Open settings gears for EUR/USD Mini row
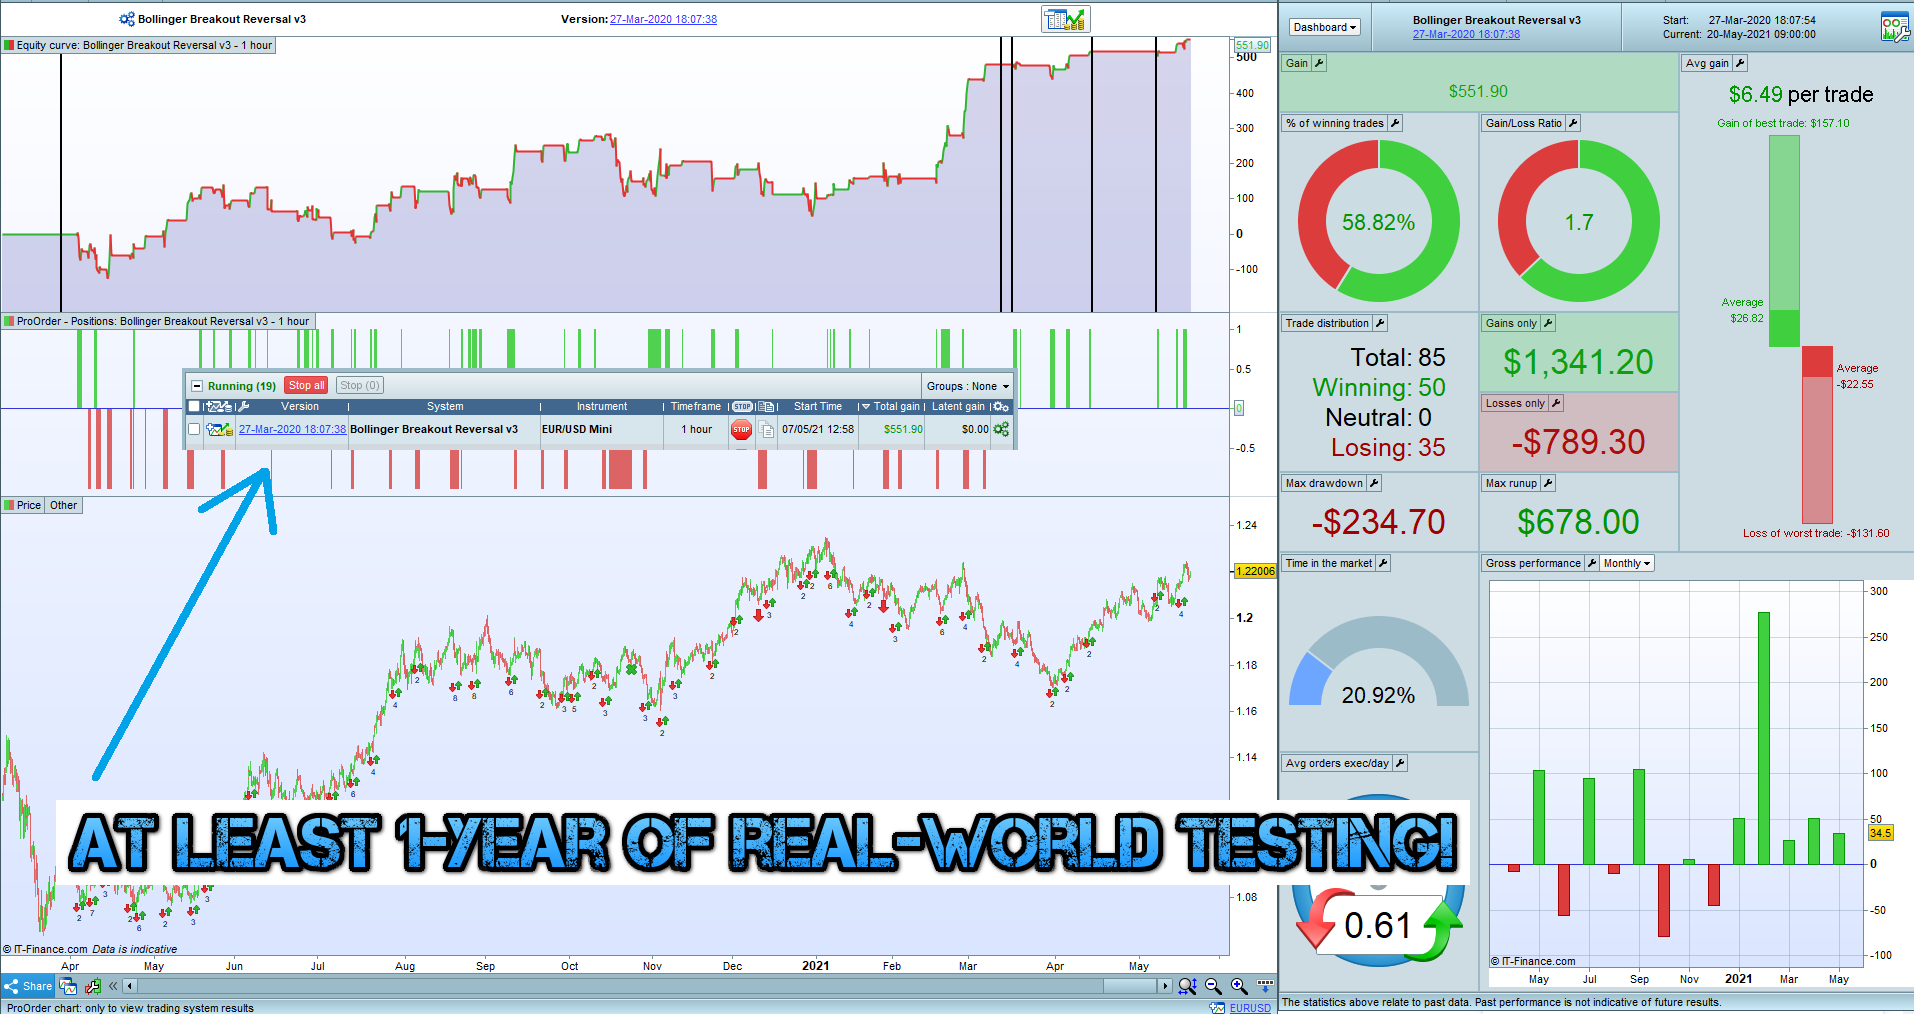 [x=1001, y=429]
